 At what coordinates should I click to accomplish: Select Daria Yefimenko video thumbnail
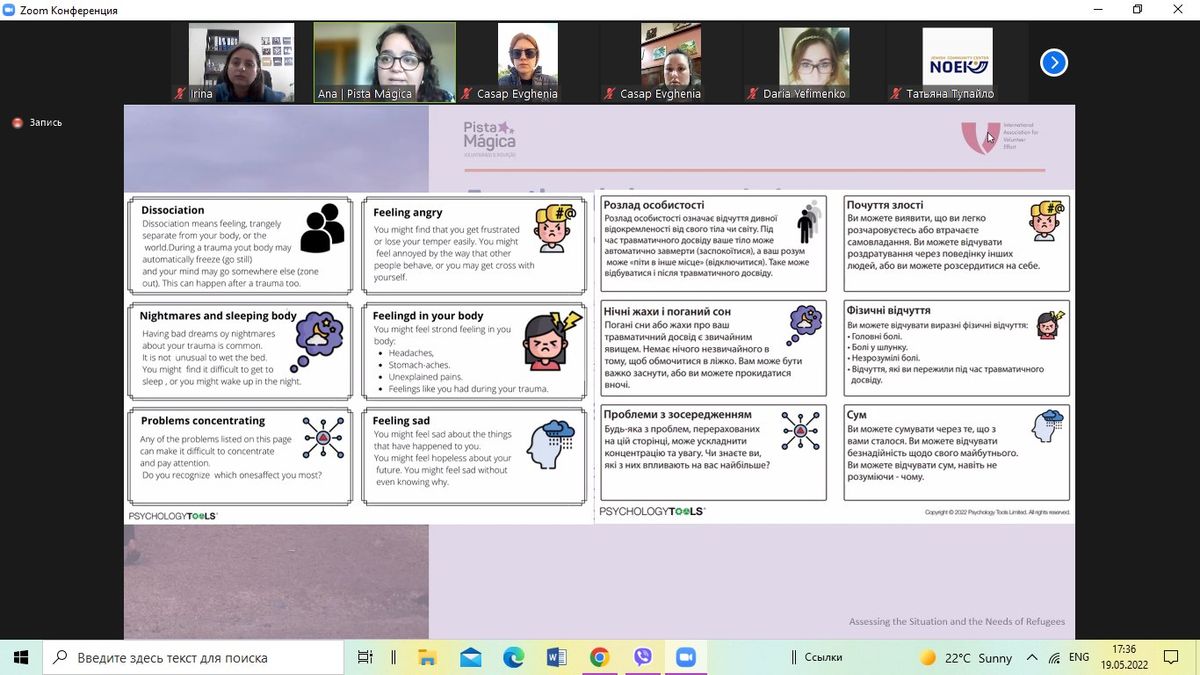tap(812, 62)
